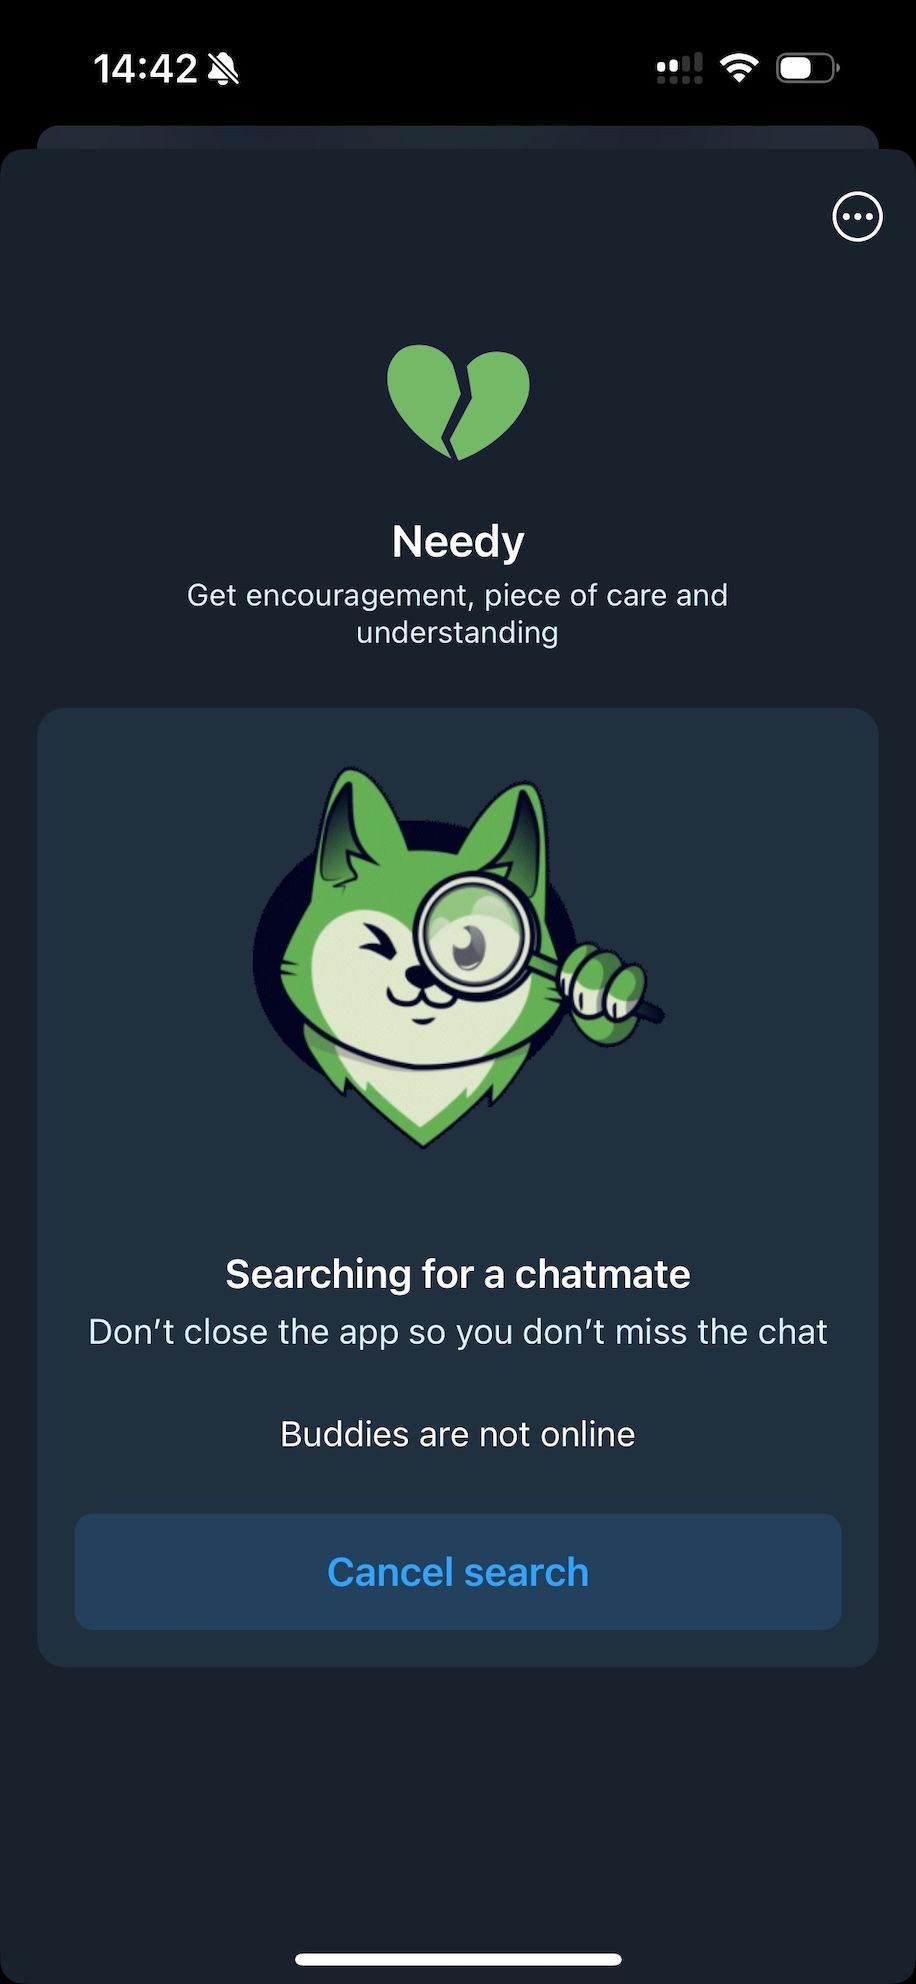The image size is (916, 1984).
Task: Tap the "Searching for a chatmate" heading
Action: [458, 1274]
